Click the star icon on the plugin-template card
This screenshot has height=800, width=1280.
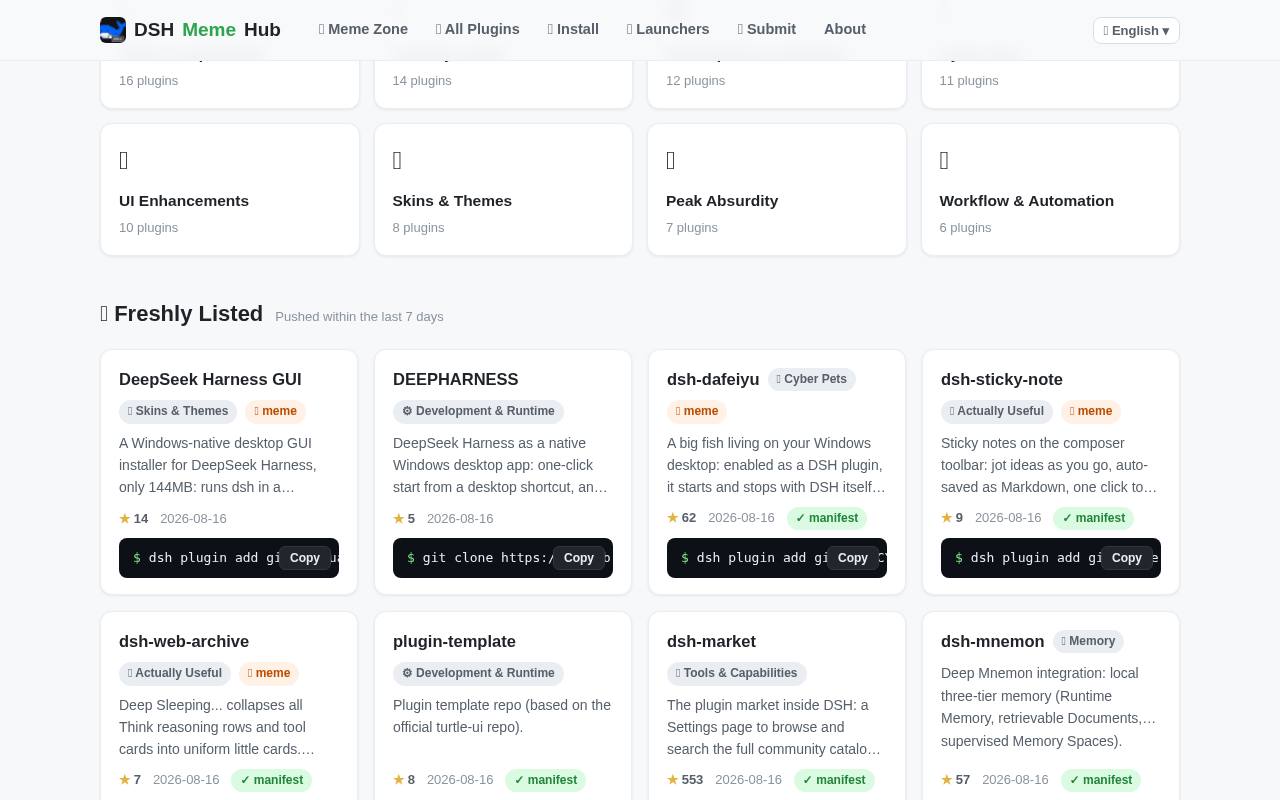399,780
